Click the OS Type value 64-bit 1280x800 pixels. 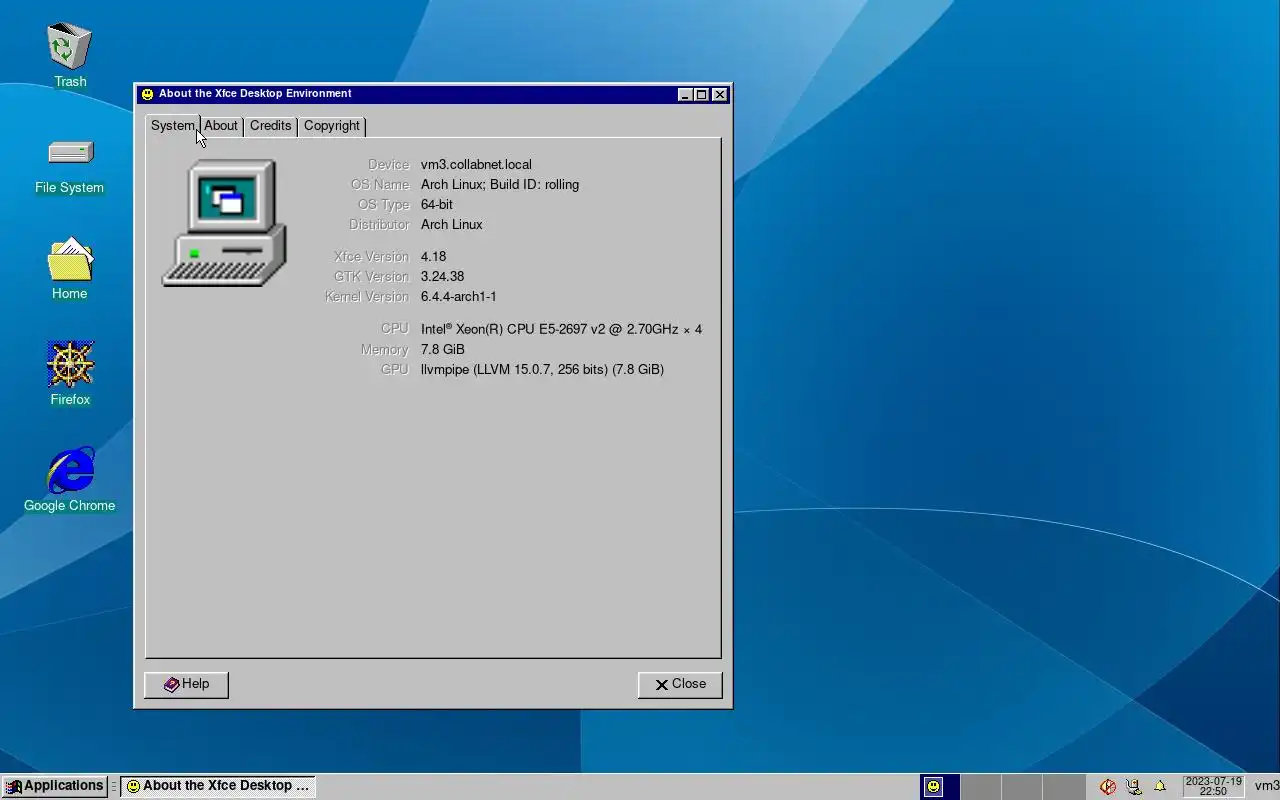coord(437,204)
